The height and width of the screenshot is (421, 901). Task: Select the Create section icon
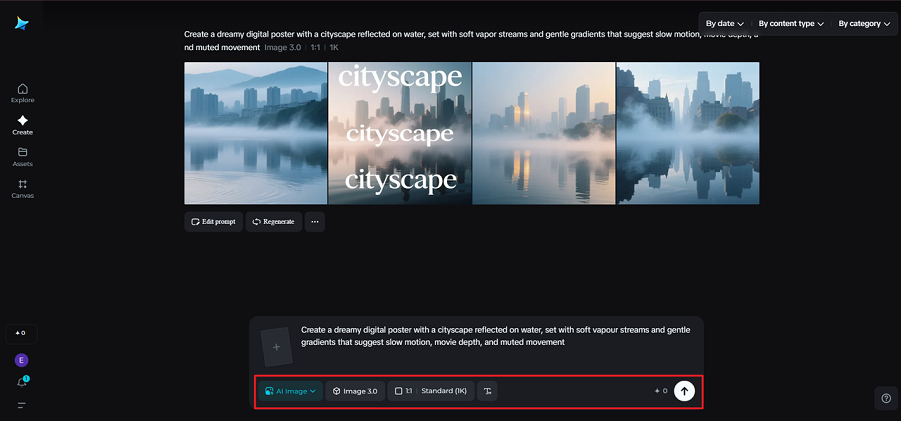[x=22, y=124]
